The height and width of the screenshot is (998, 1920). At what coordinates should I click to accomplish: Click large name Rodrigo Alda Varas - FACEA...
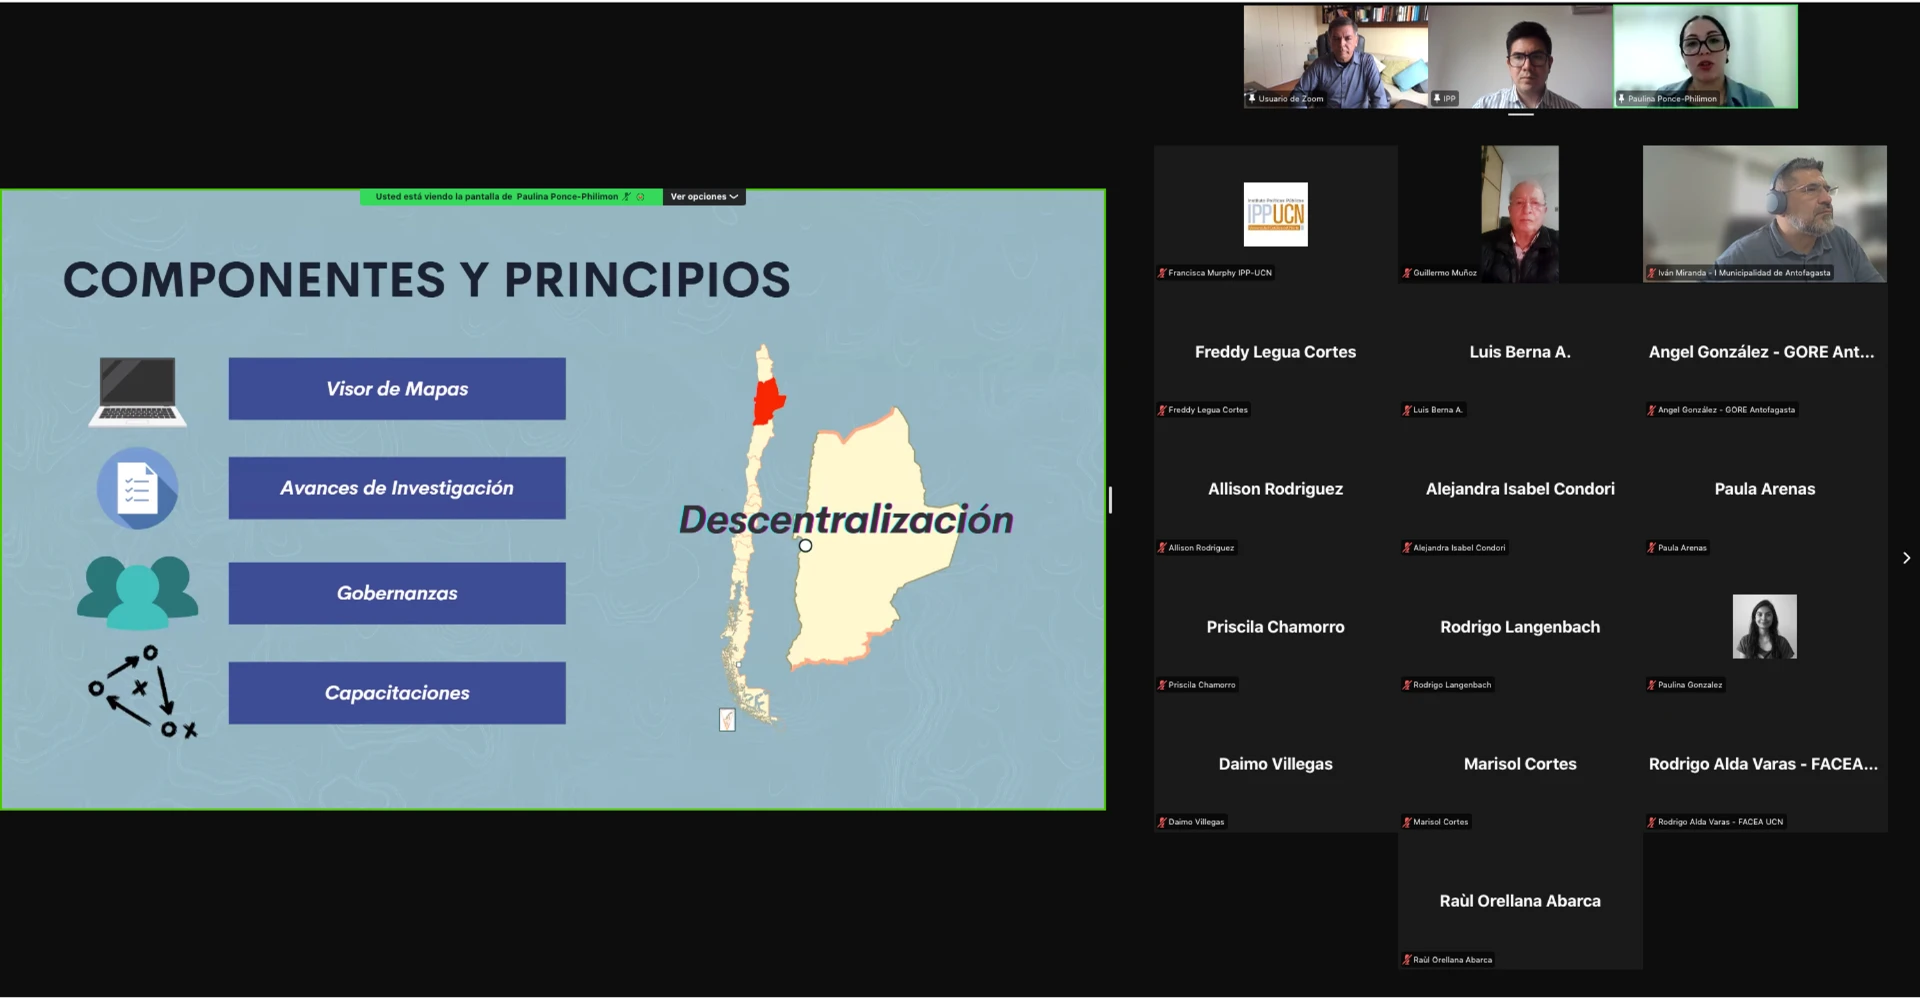pos(1763,764)
